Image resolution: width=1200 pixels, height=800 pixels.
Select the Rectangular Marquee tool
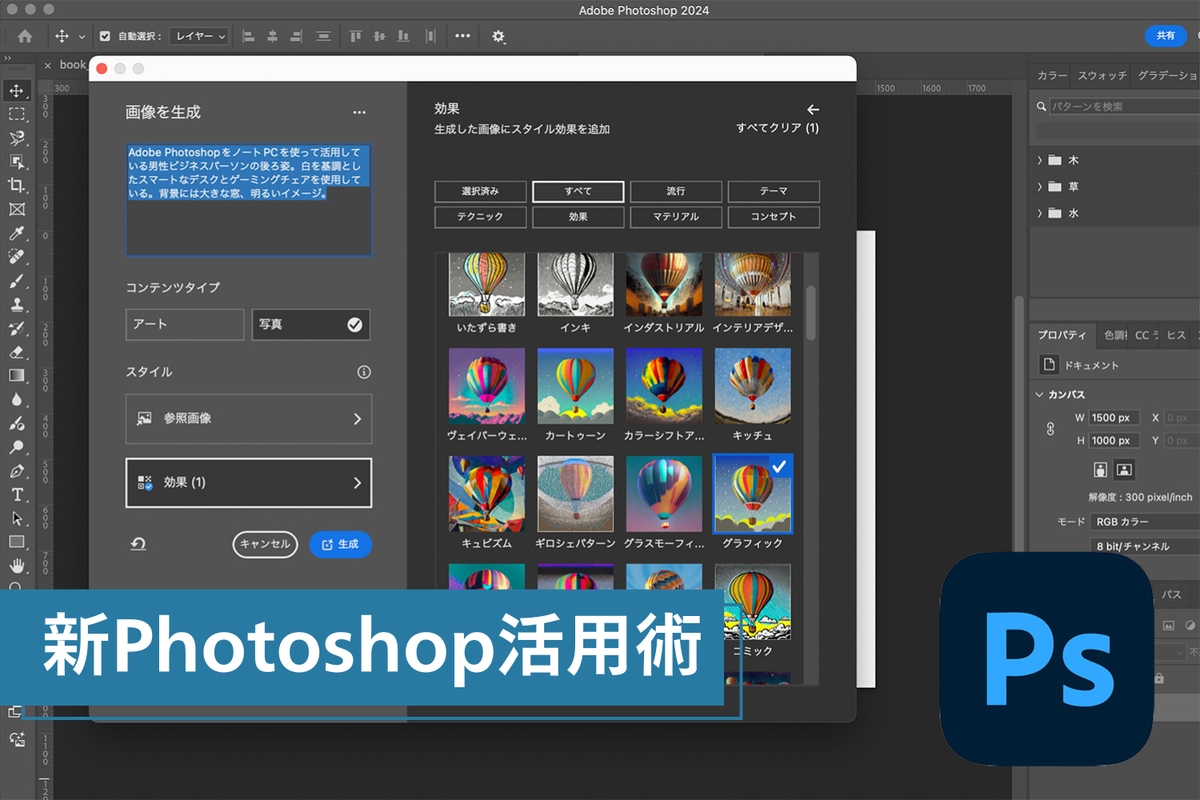click(x=16, y=114)
